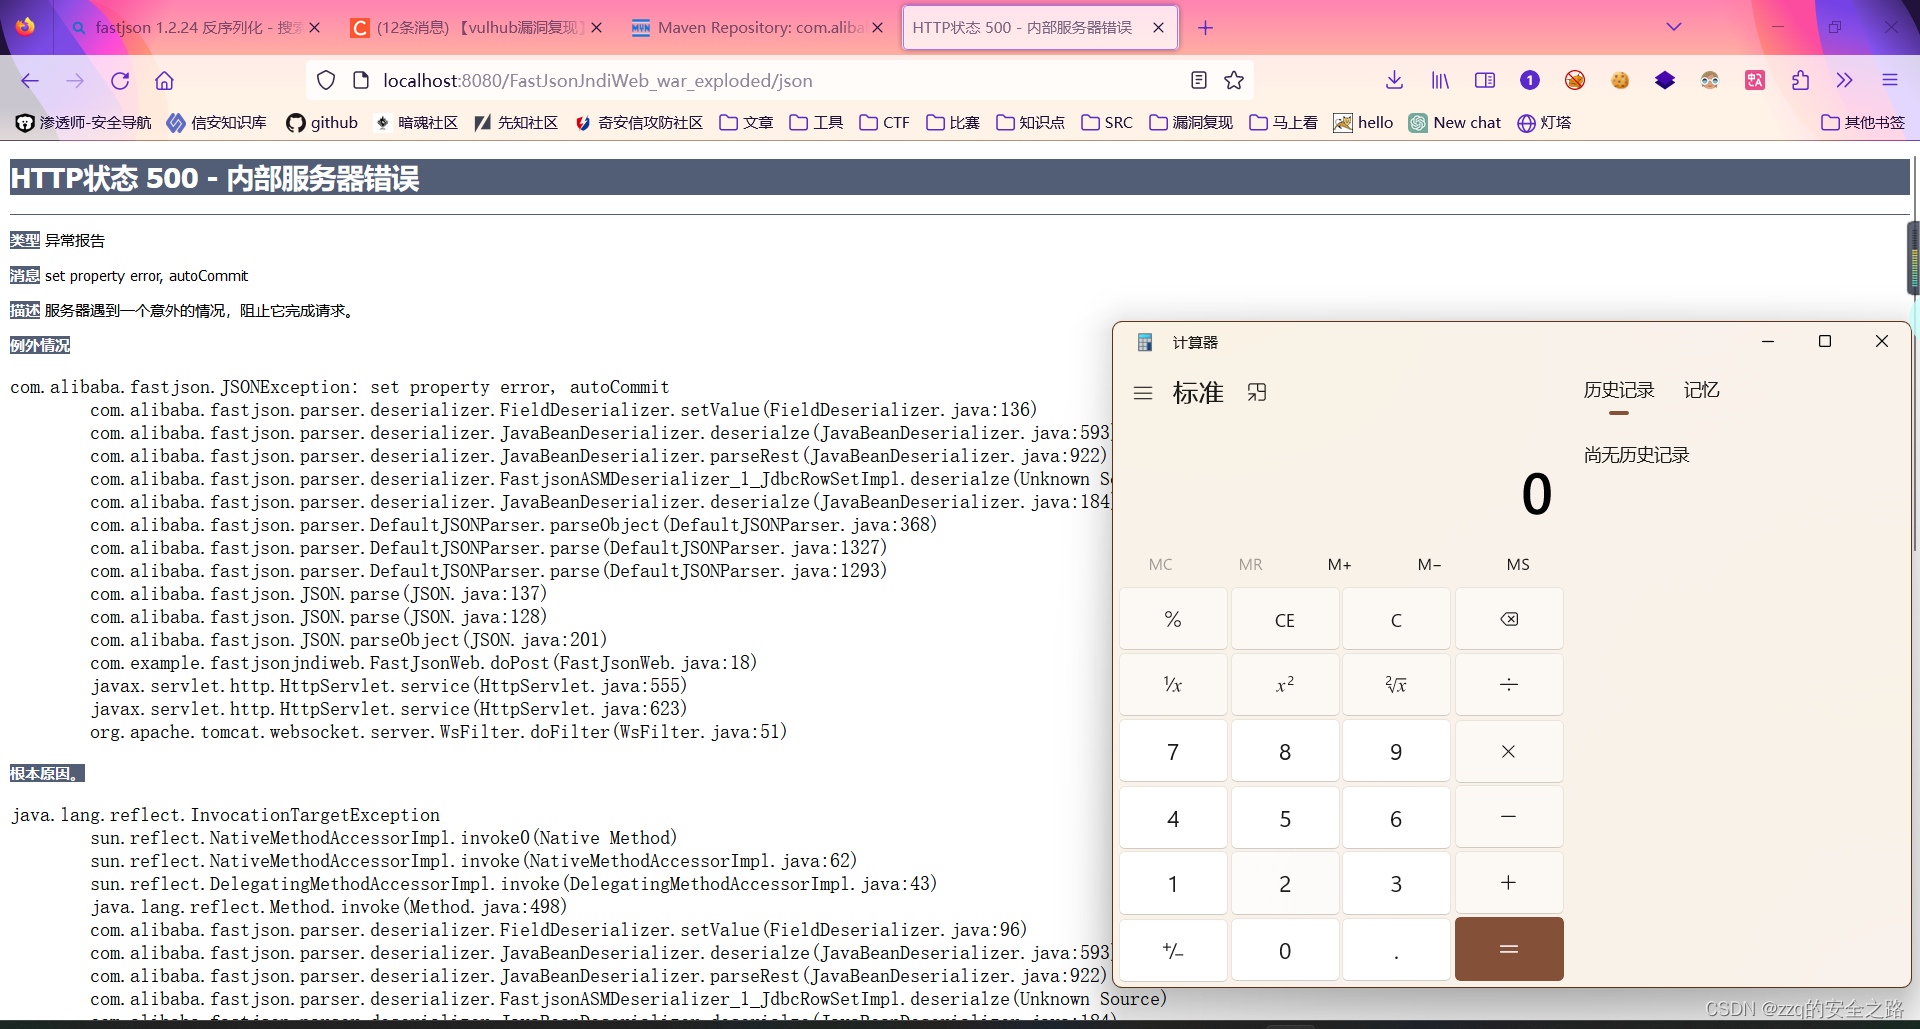Screen dimensions: 1920x1029
Task: Open the Firefox application menu
Action: (x=1890, y=81)
